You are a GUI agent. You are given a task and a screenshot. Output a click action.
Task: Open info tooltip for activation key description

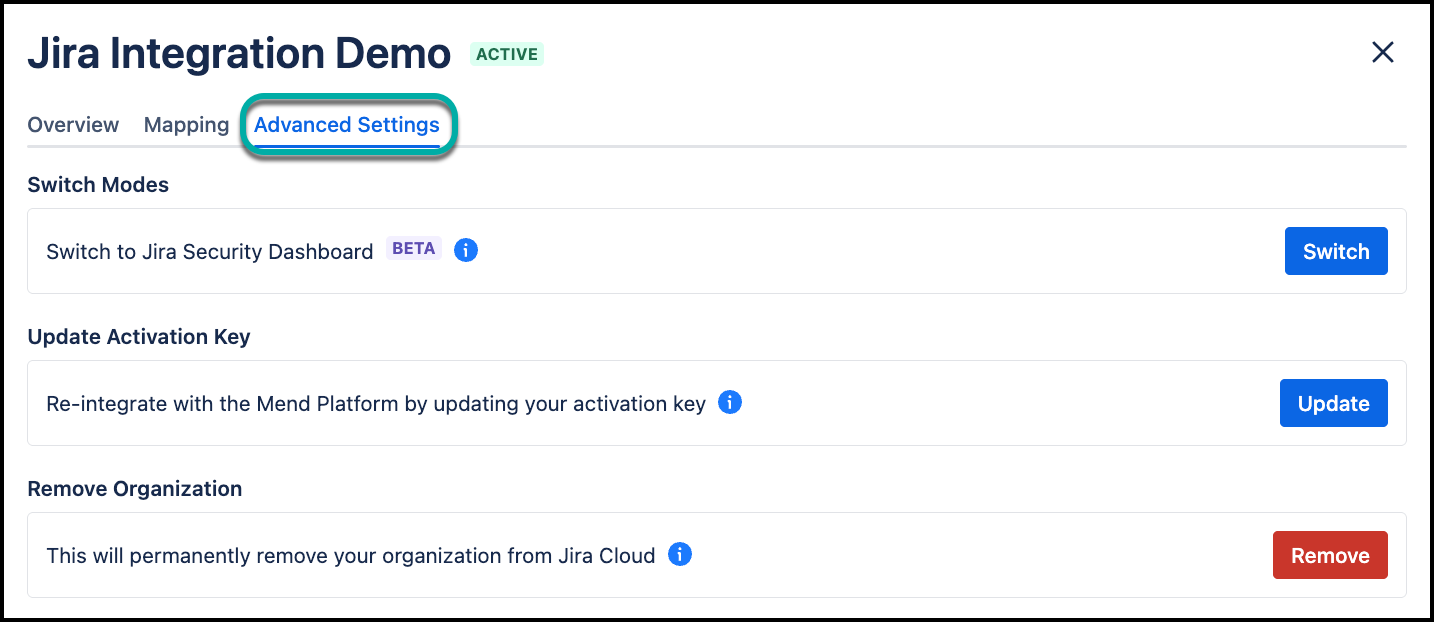(730, 403)
